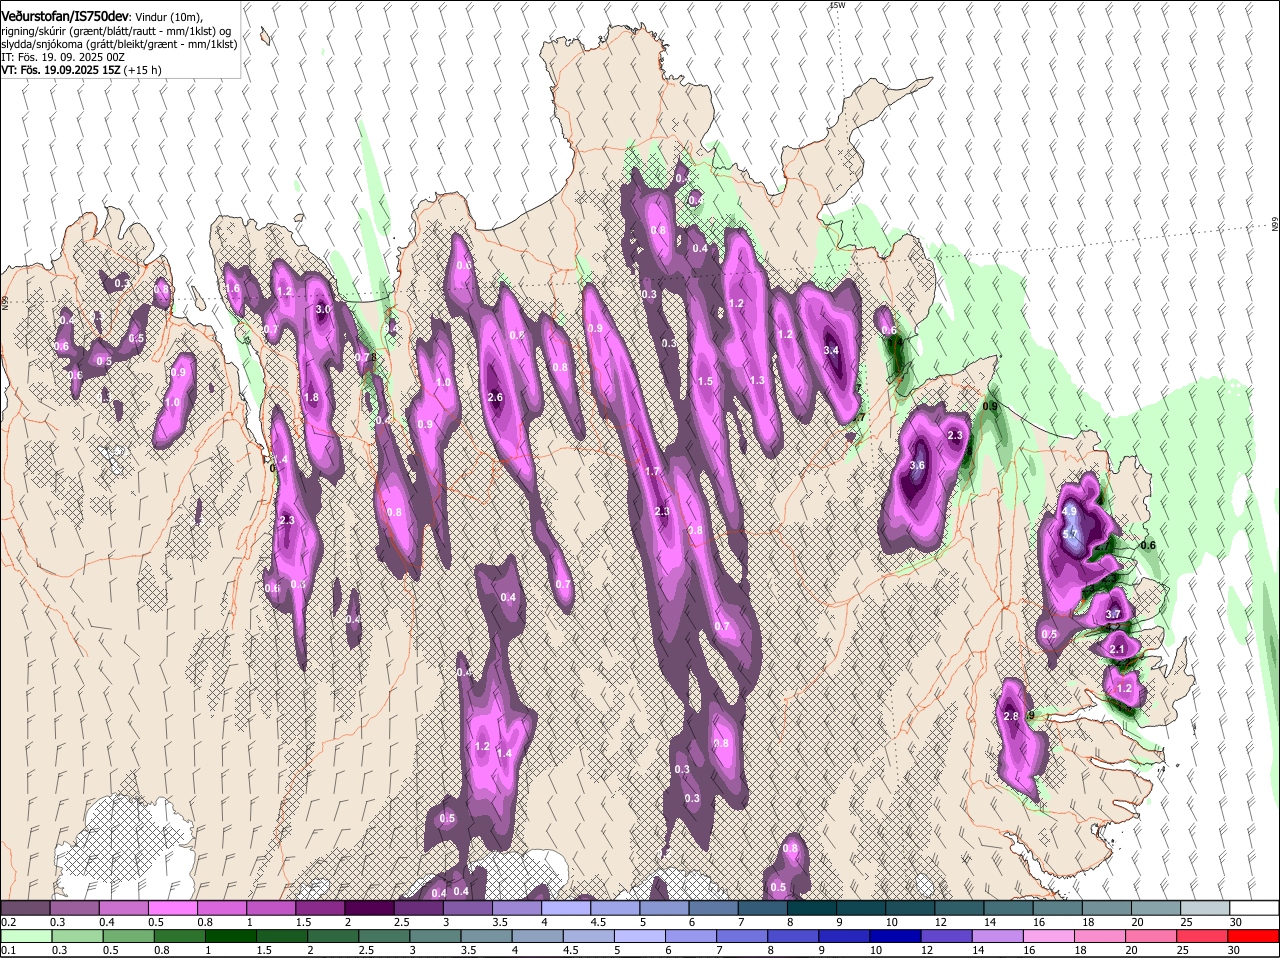Select the 4.9 precipitation value on the map
This screenshot has width=1280, height=958.
pos(1069,511)
